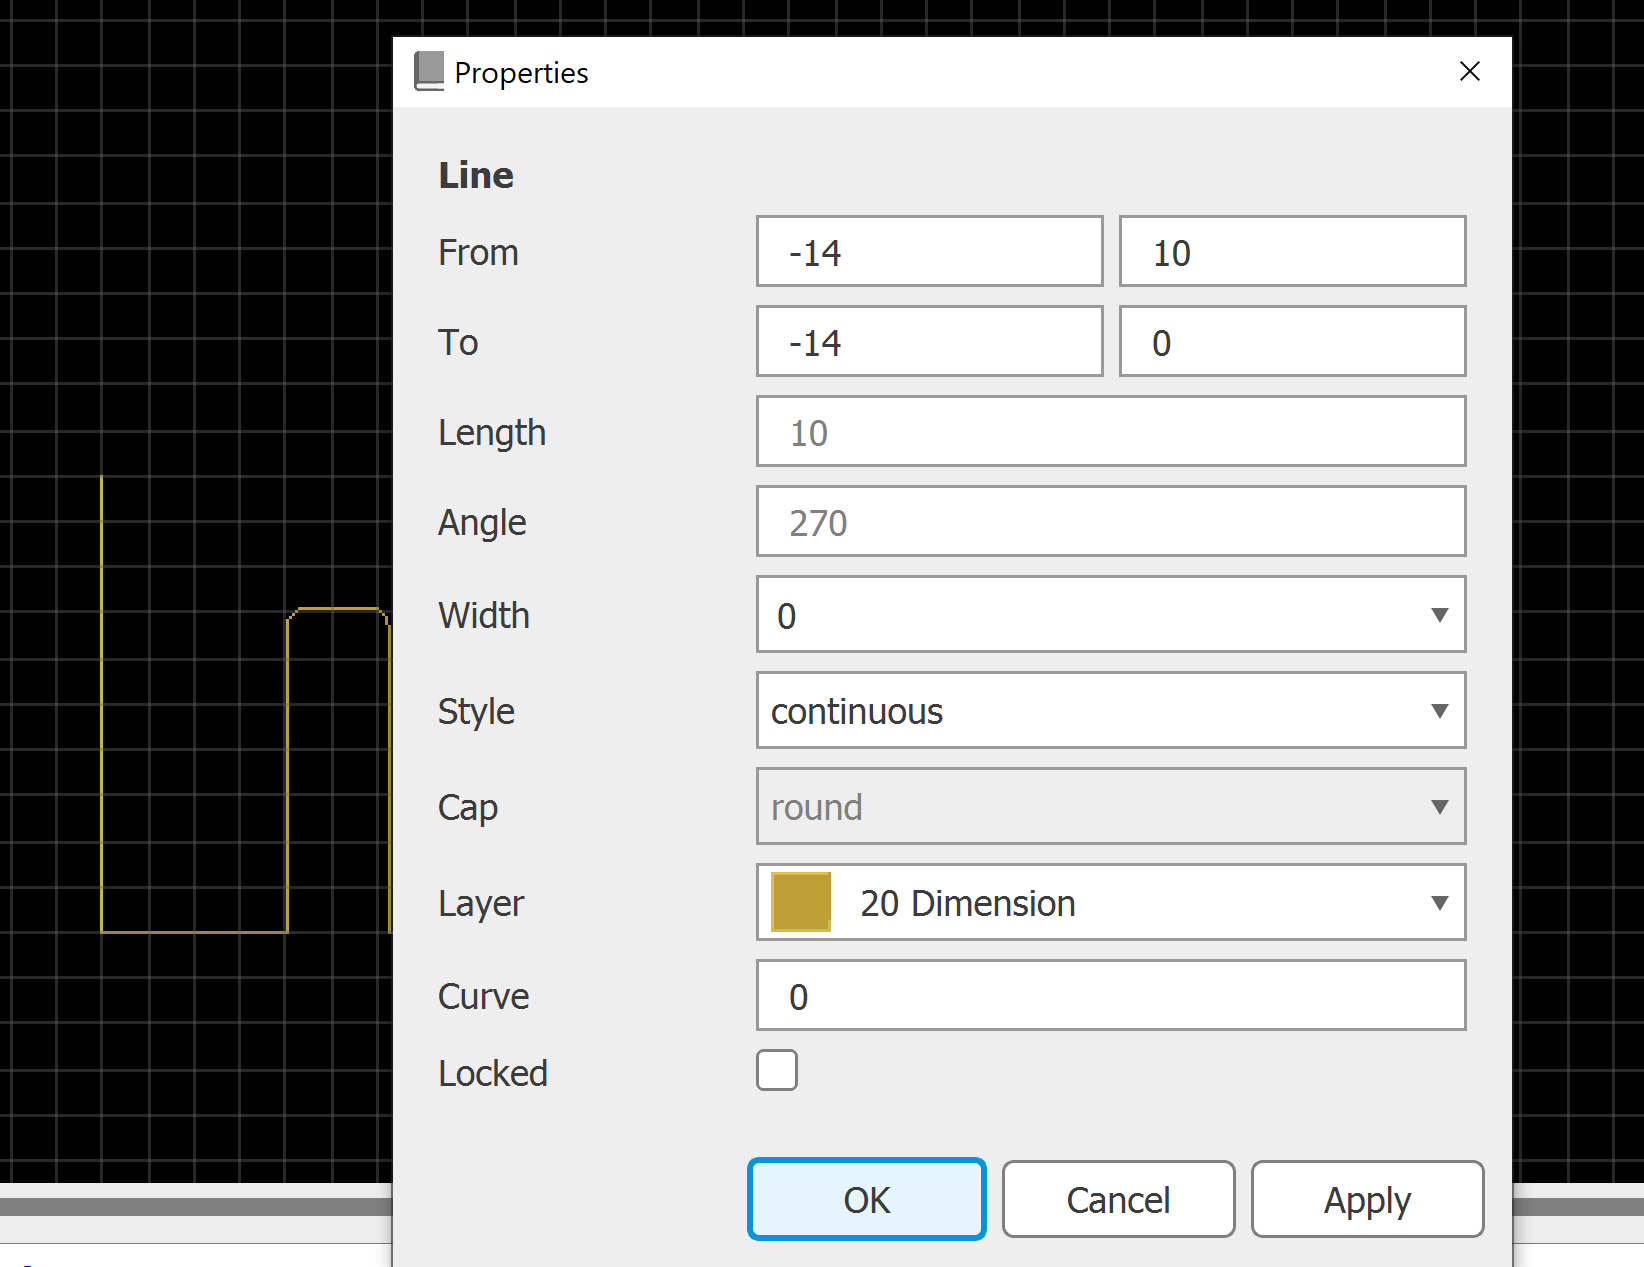Click the Properties dialog title icon
The image size is (1644, 1267).
click(x=428, y=71)
